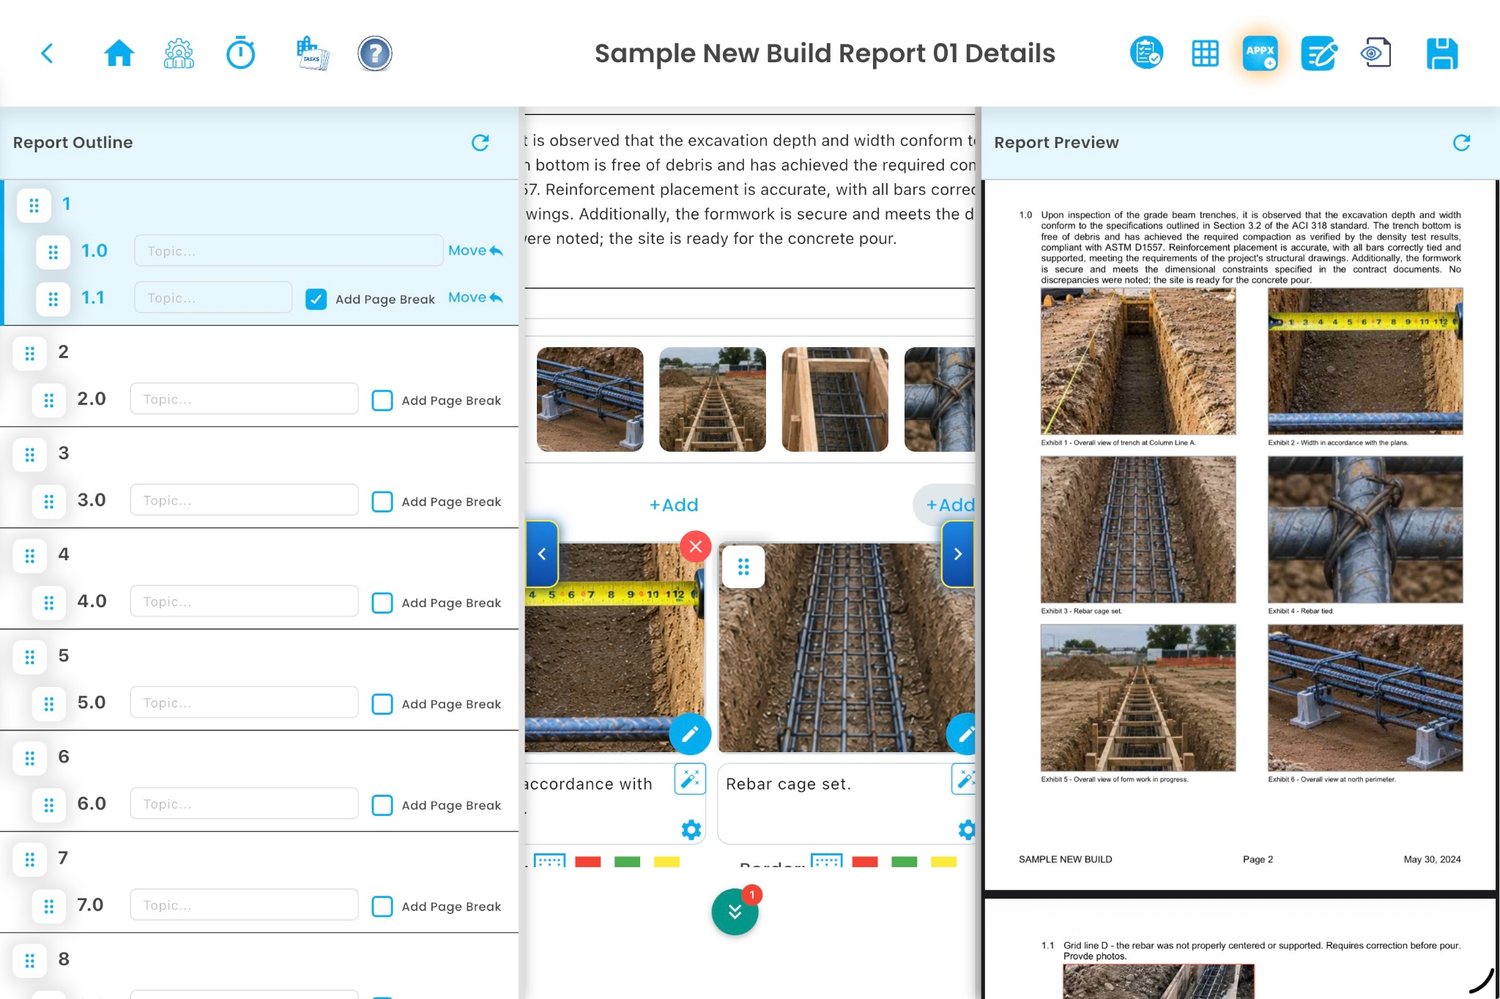1500x999 pixels.
Task: Refresh the Report Outline panel
Action: [480, 143]
